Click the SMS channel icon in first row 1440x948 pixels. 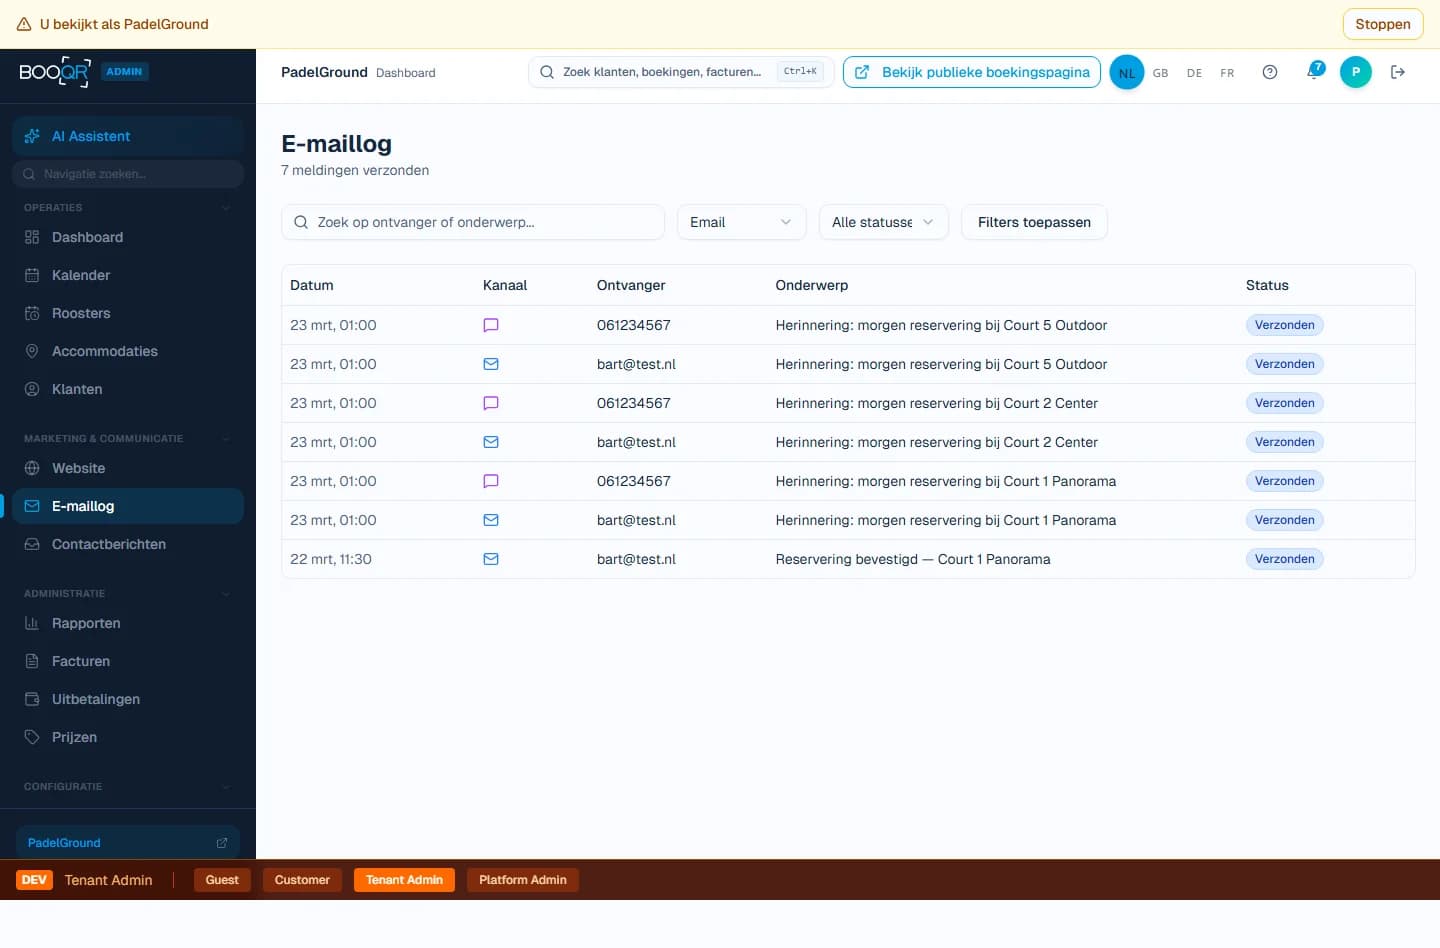tap(491, 325)
